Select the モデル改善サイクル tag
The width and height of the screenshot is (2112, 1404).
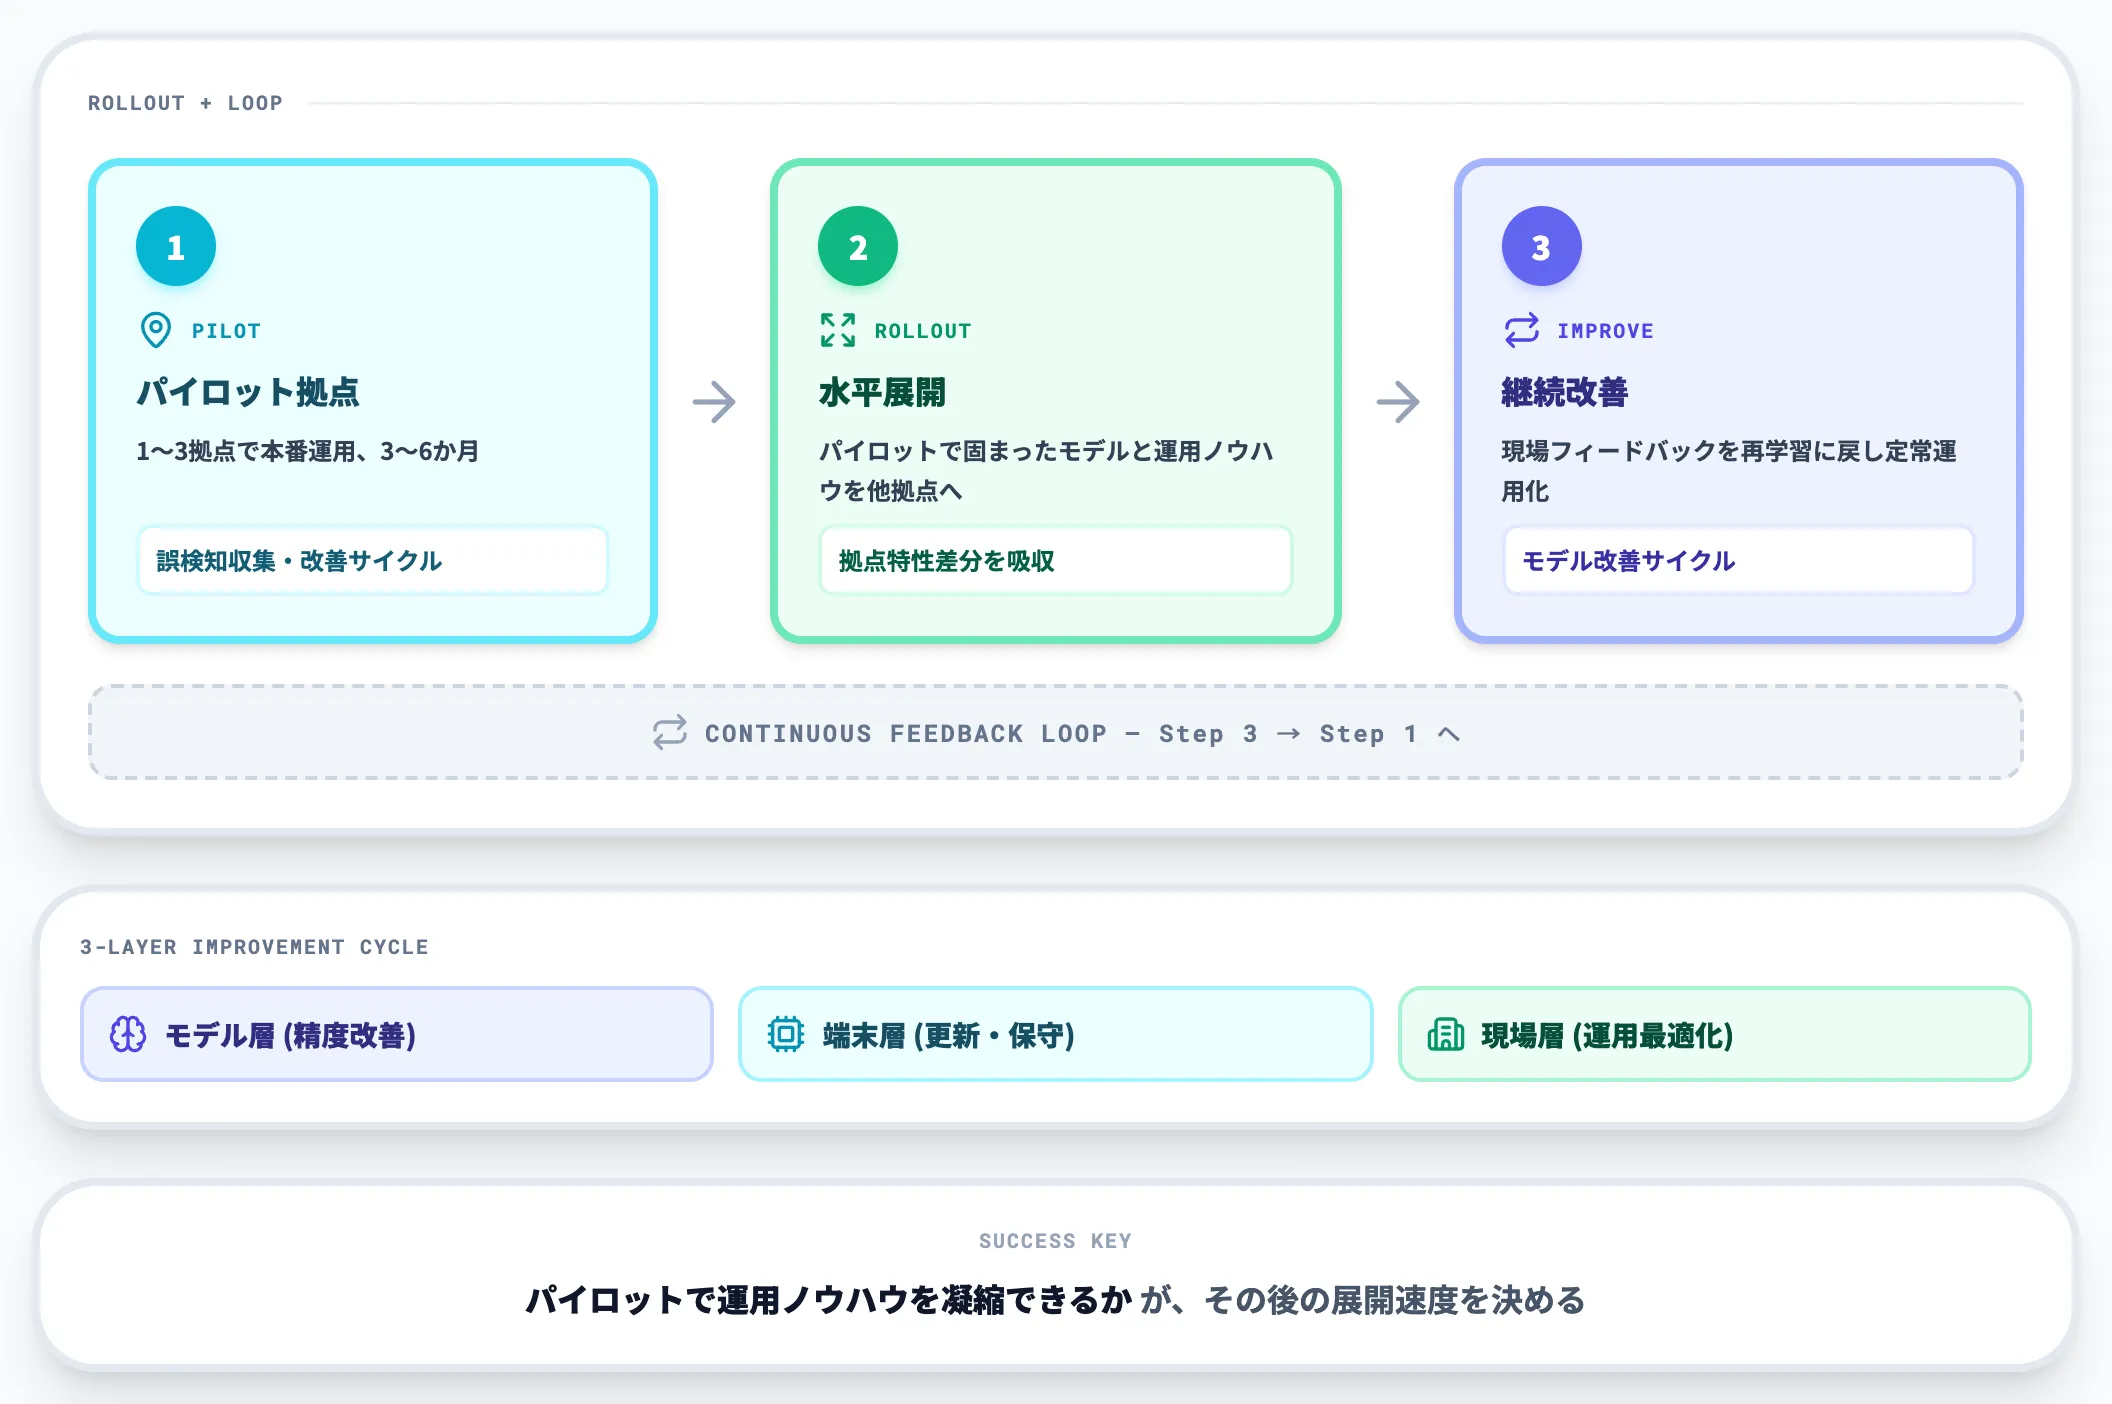click(x=1739, y=560)
